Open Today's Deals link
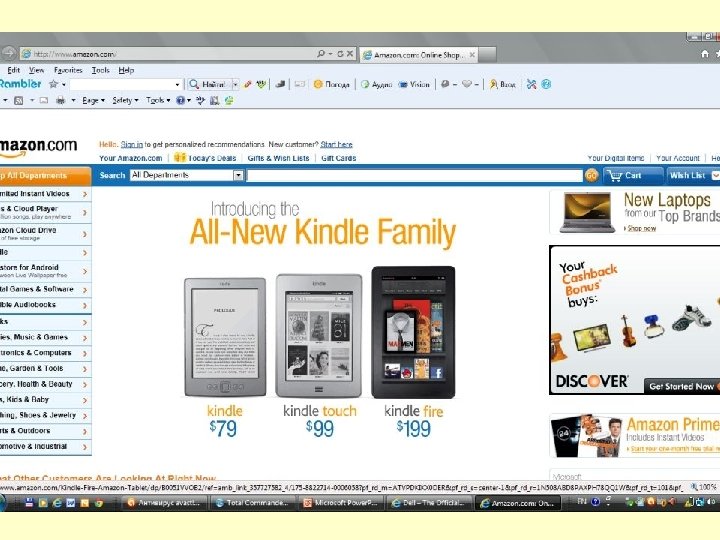The width and height of the screenshot is (720, 540). 212,158
